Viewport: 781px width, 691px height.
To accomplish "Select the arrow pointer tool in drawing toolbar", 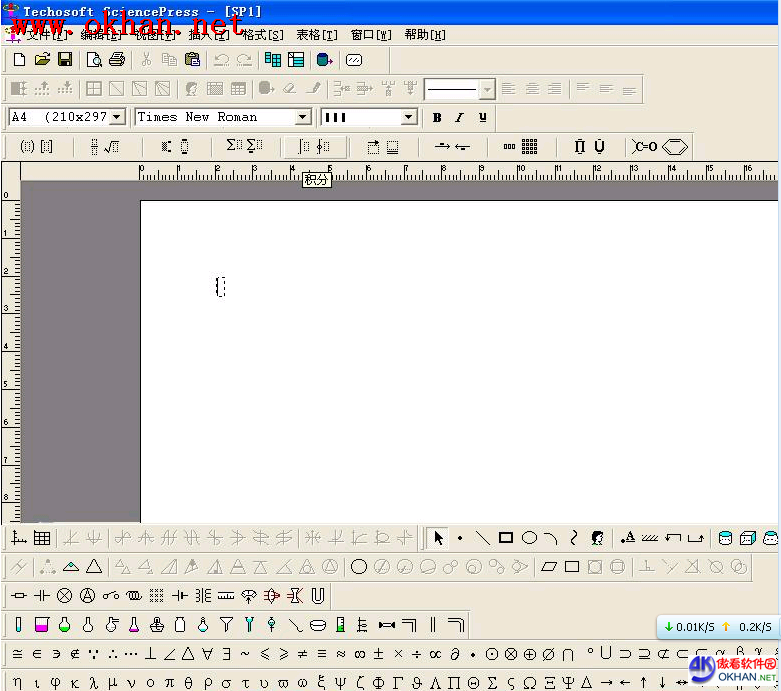I will click(x=438, y=538).
